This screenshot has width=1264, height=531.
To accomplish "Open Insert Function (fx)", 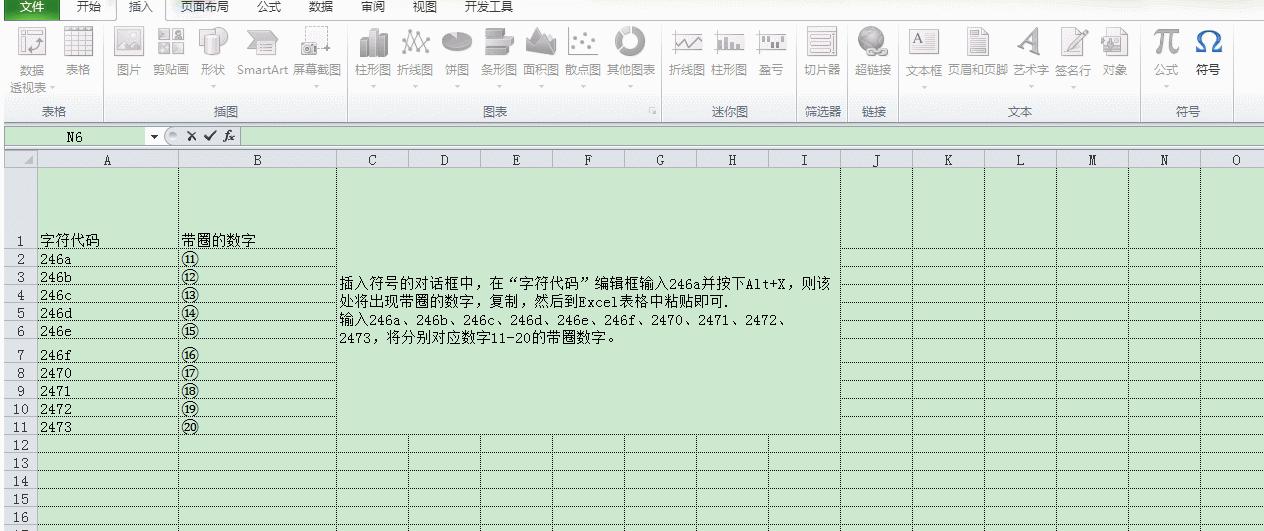I will 229,136.
